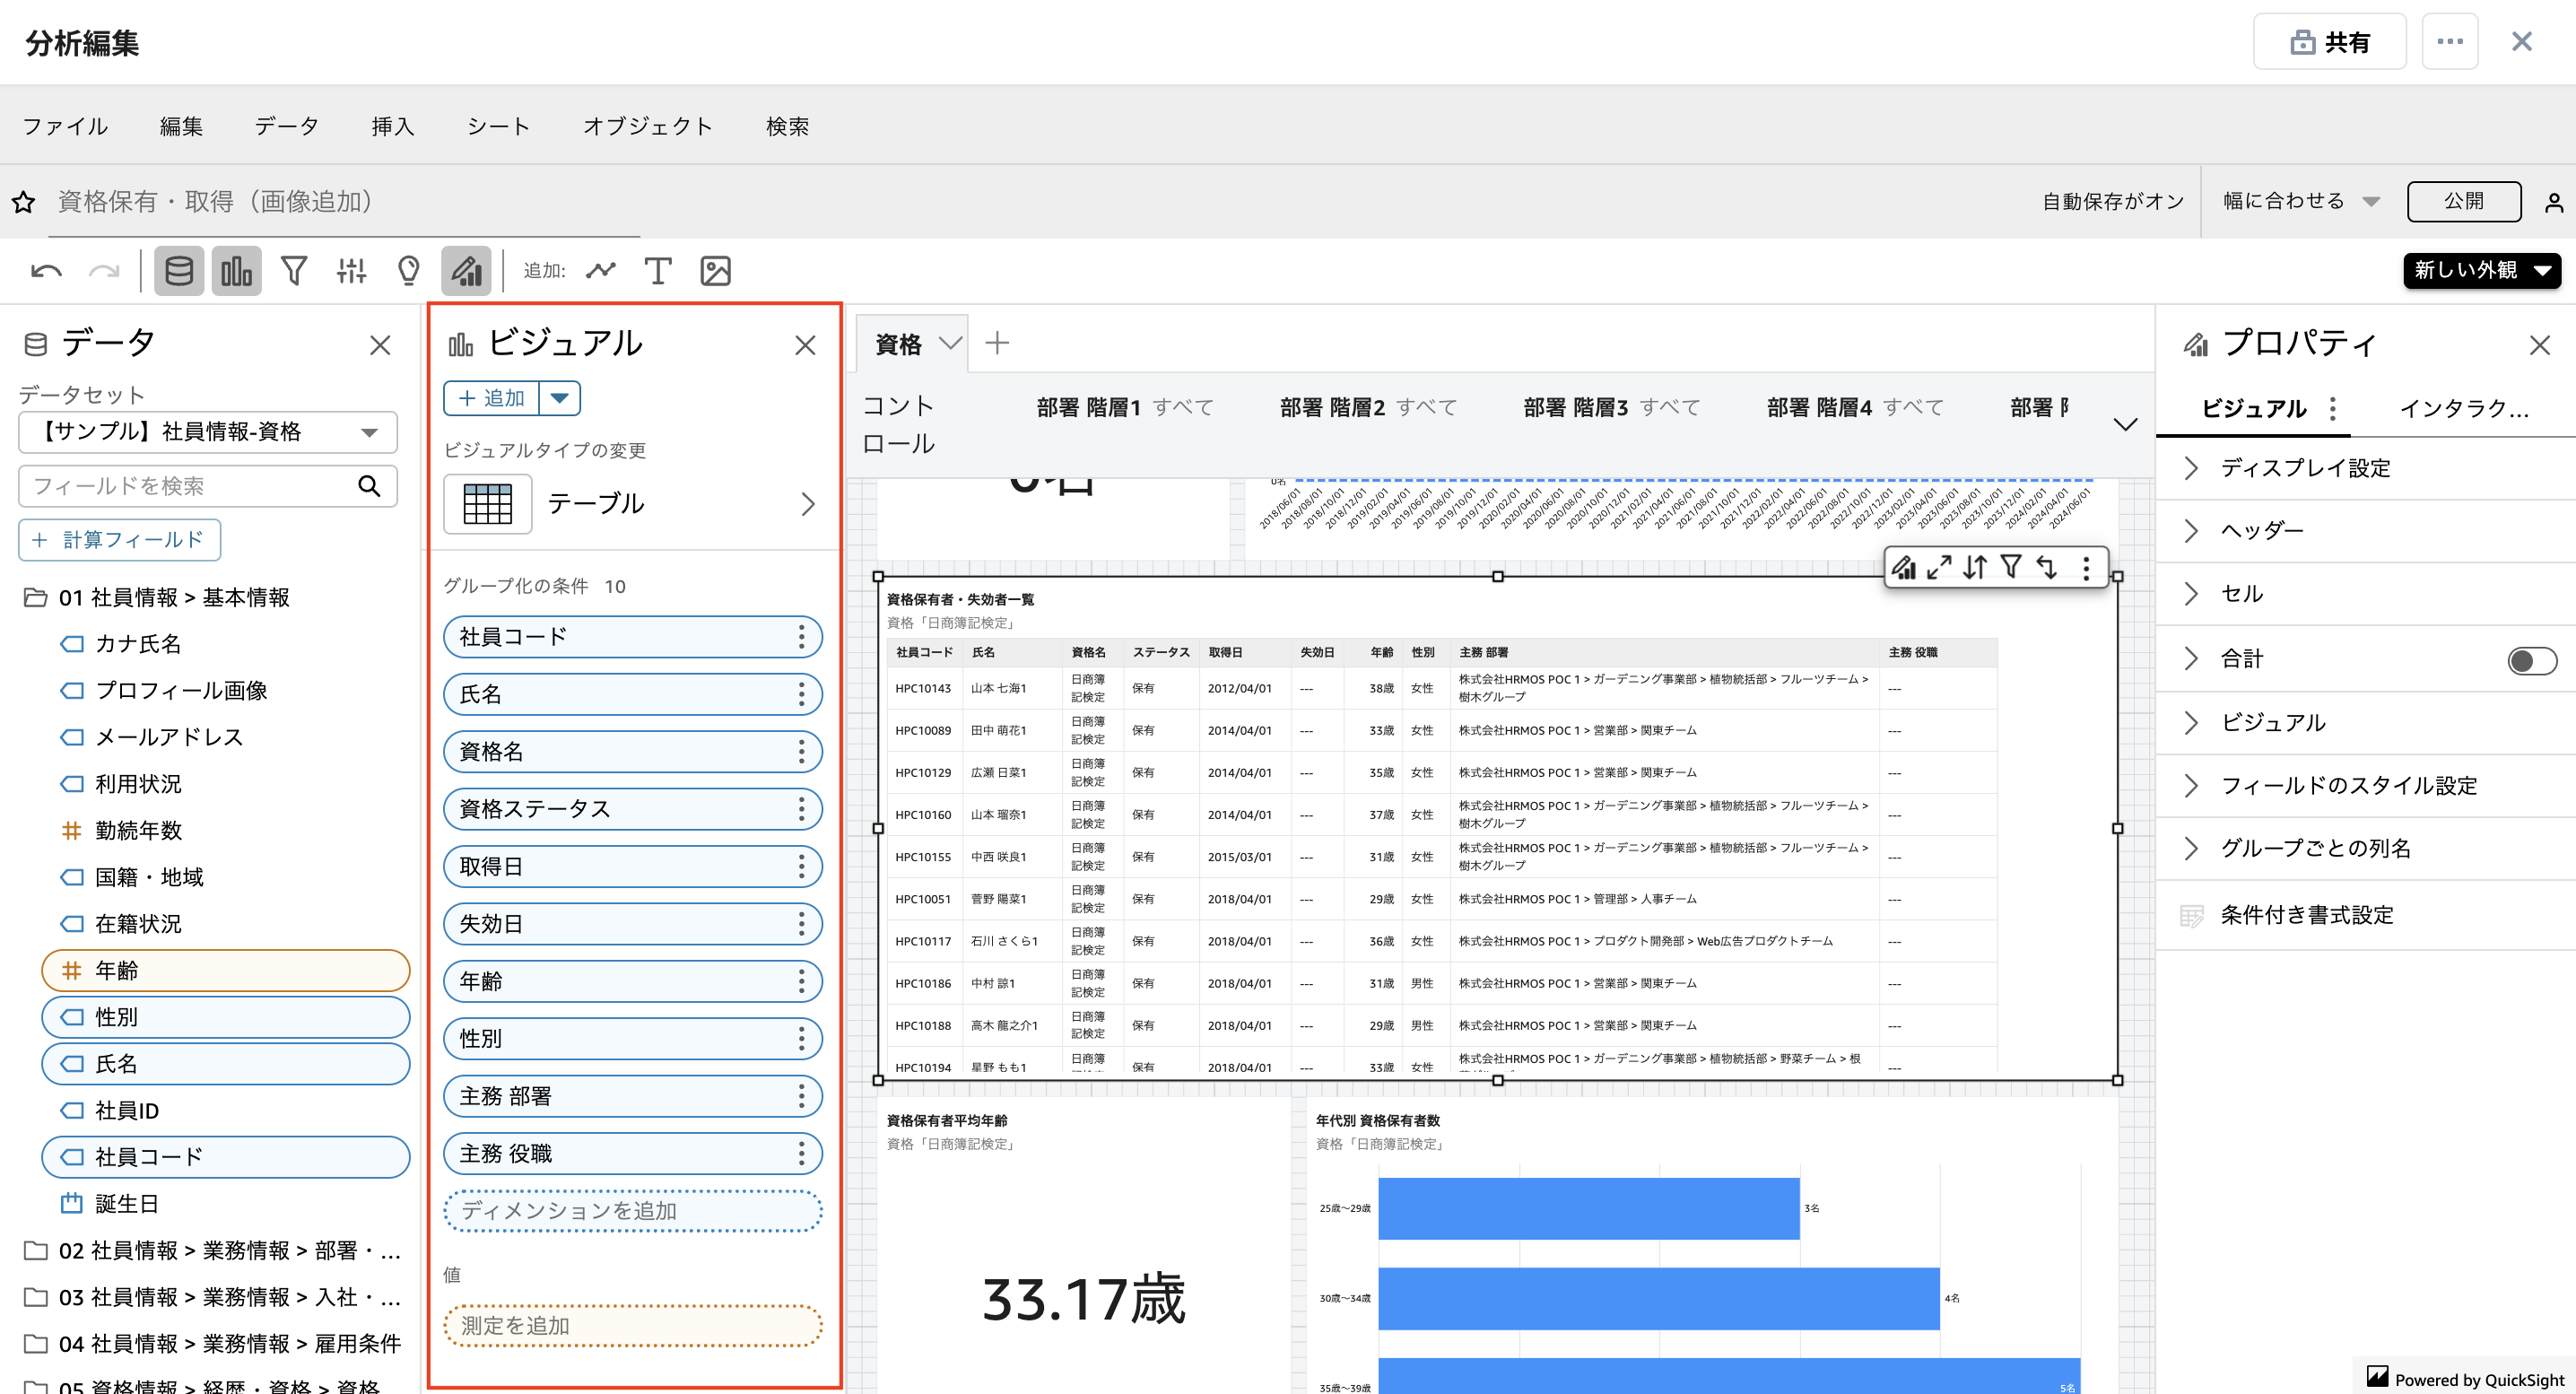
Task: Click the favorite star beside analysis title
Action: [x=24, y=203]
